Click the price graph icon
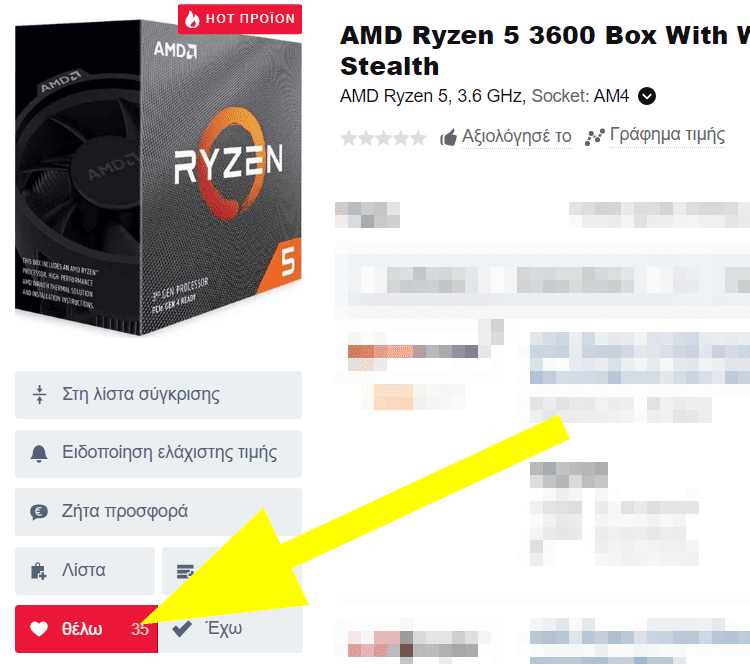Image resolution: width=750 pixels, height=664 pixels. click(595, 137)
